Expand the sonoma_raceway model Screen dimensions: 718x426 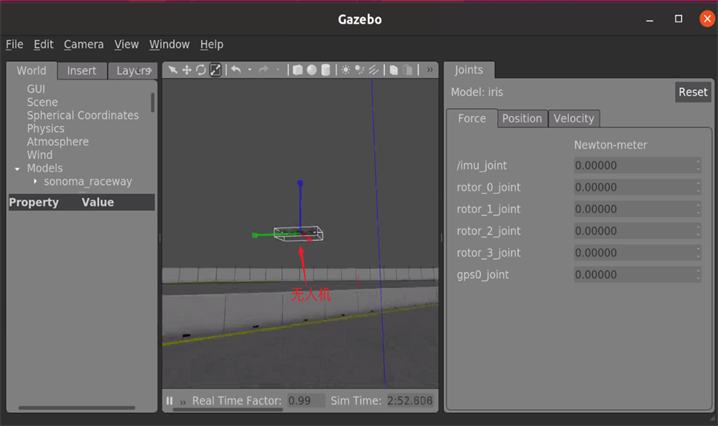[x=35, y=182]
